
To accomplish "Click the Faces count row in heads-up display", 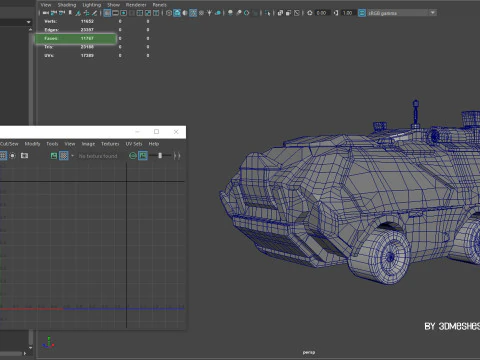I will tap(76, 38).
